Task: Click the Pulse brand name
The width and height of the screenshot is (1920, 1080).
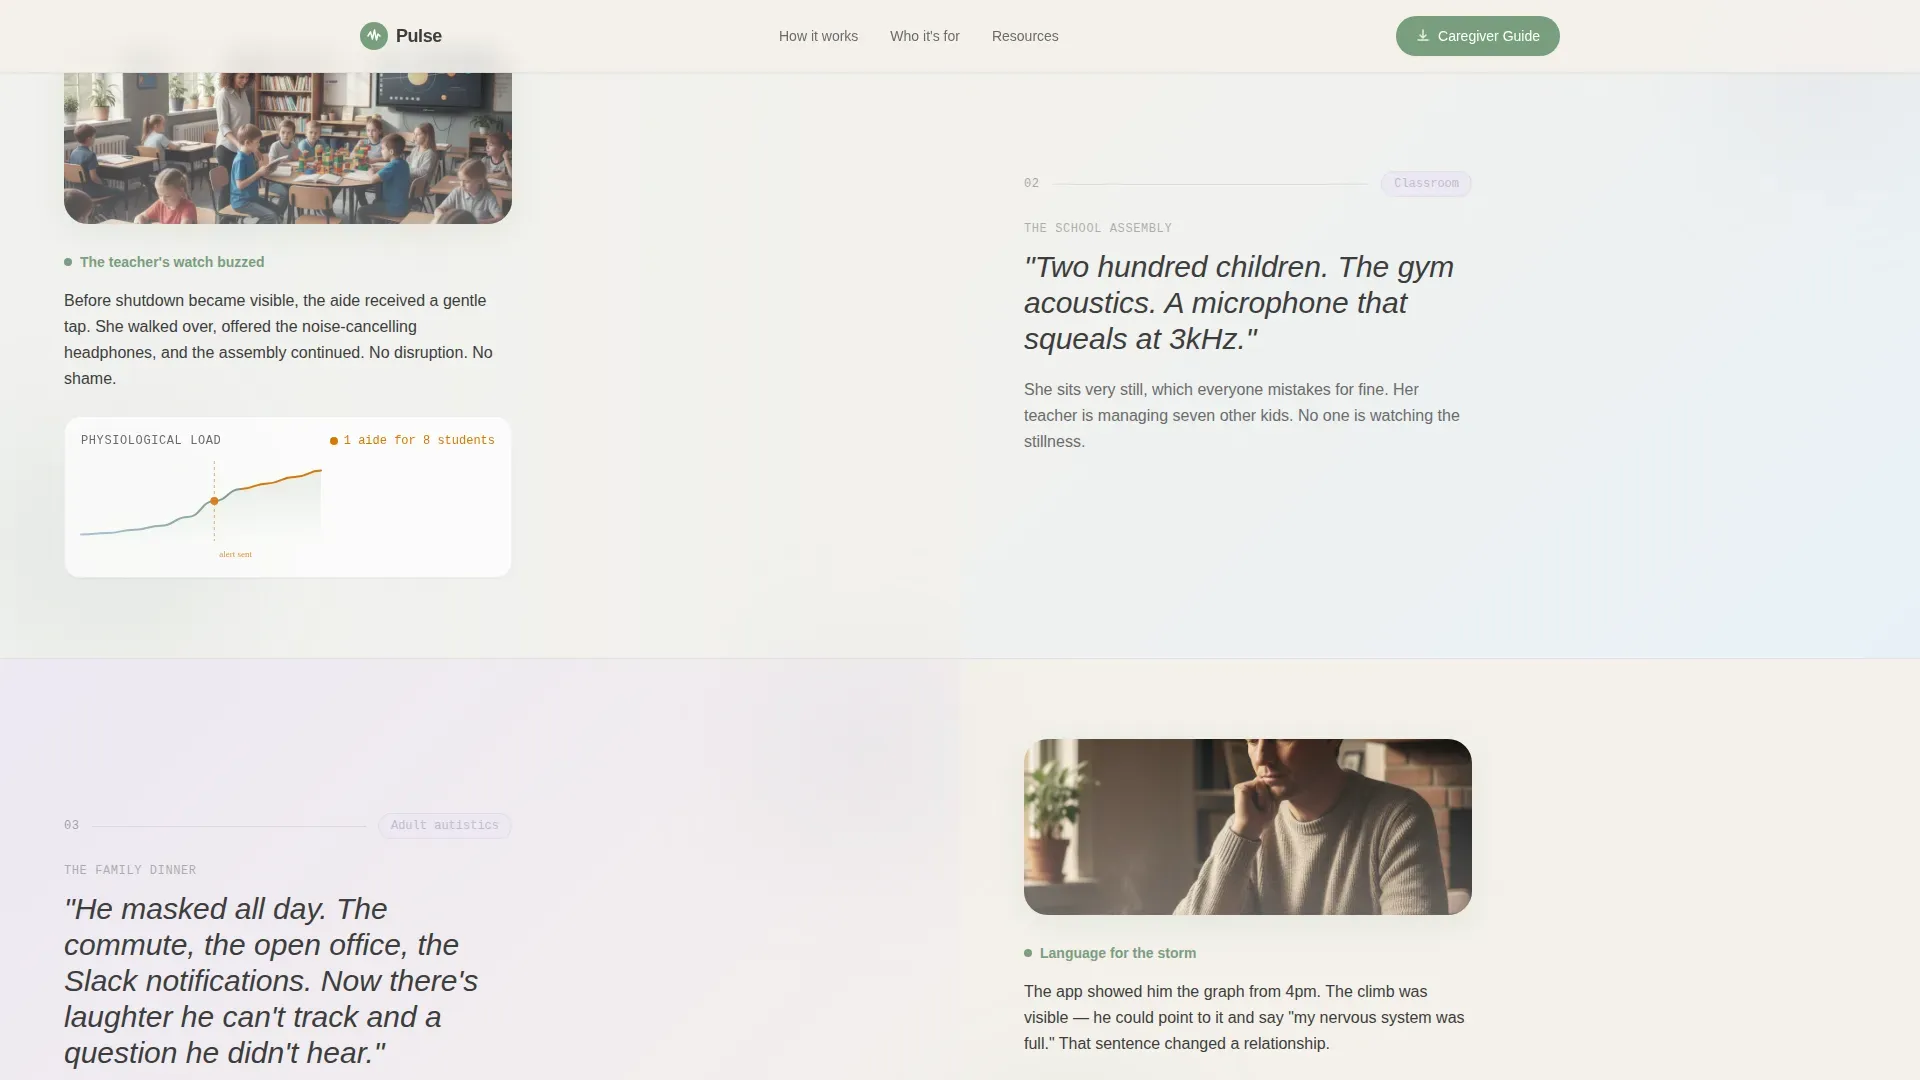Action: 418,36
